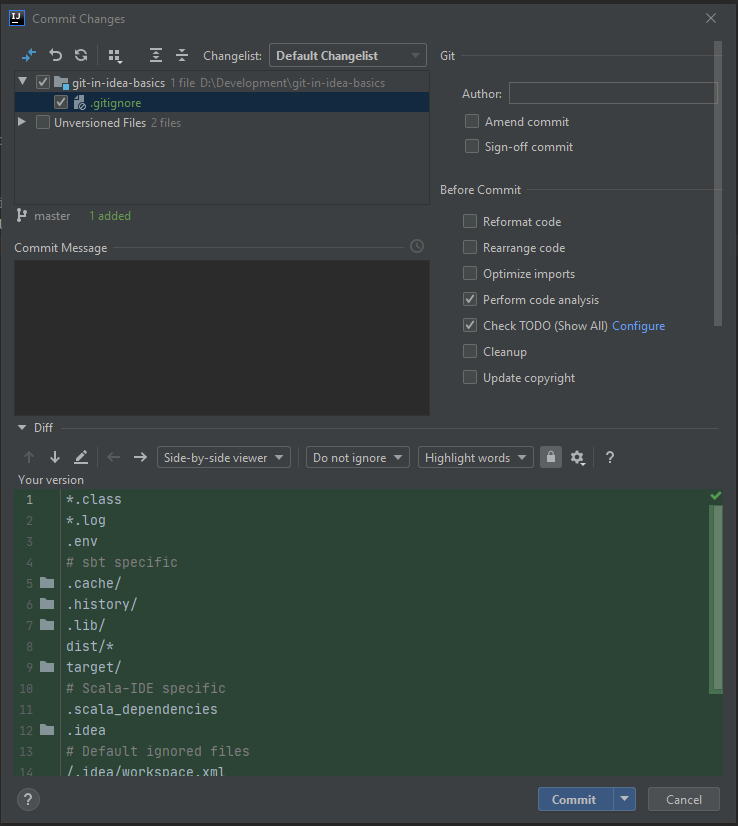738x826 pixels.
Task: Toggle the diff lock icon
Action: coord(551,457)
